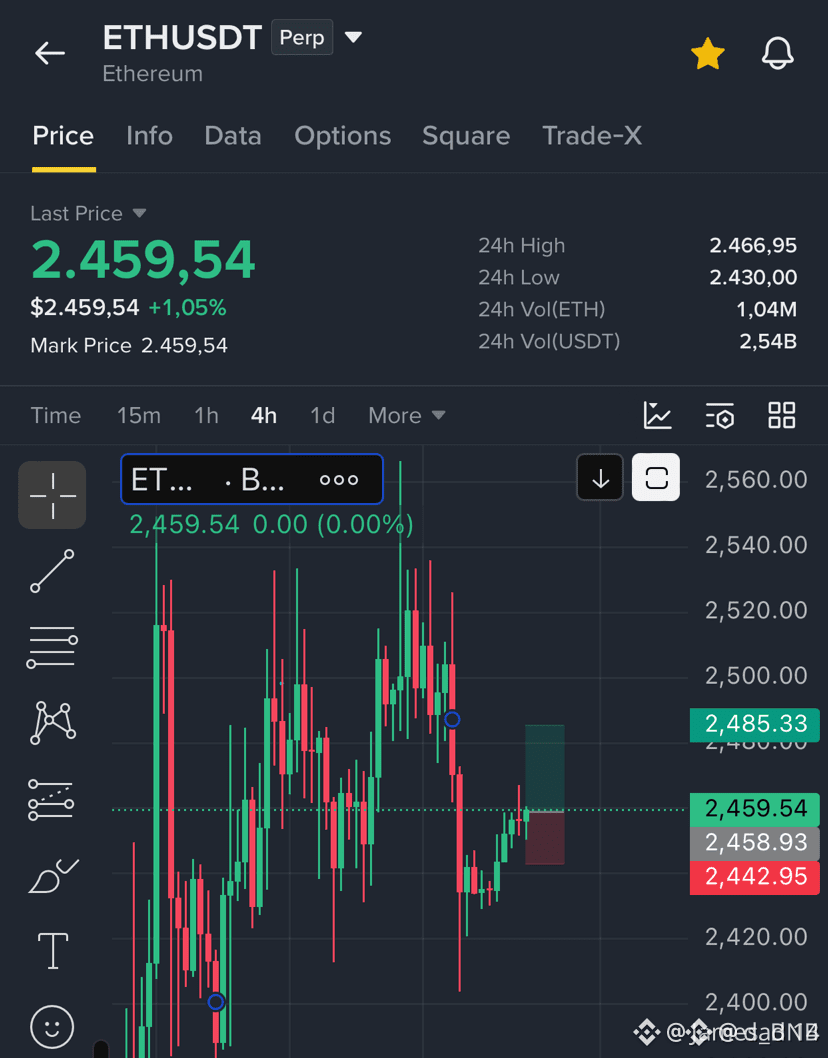Click the large green 2.459,54 last price

point(143,260)
